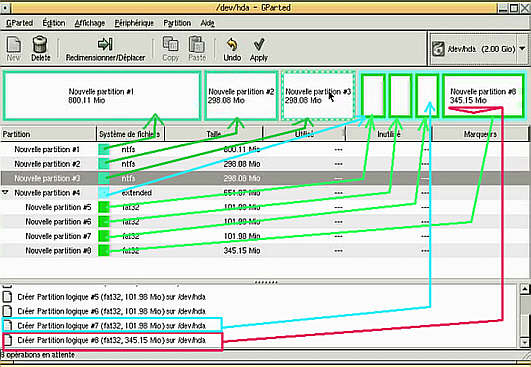Open the Partition menu

pos(177,23)
